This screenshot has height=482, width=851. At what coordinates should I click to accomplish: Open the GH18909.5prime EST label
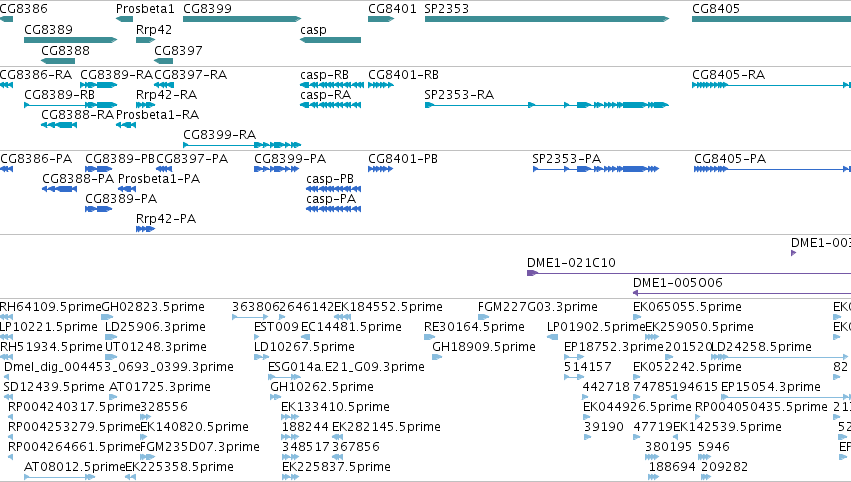484,347
